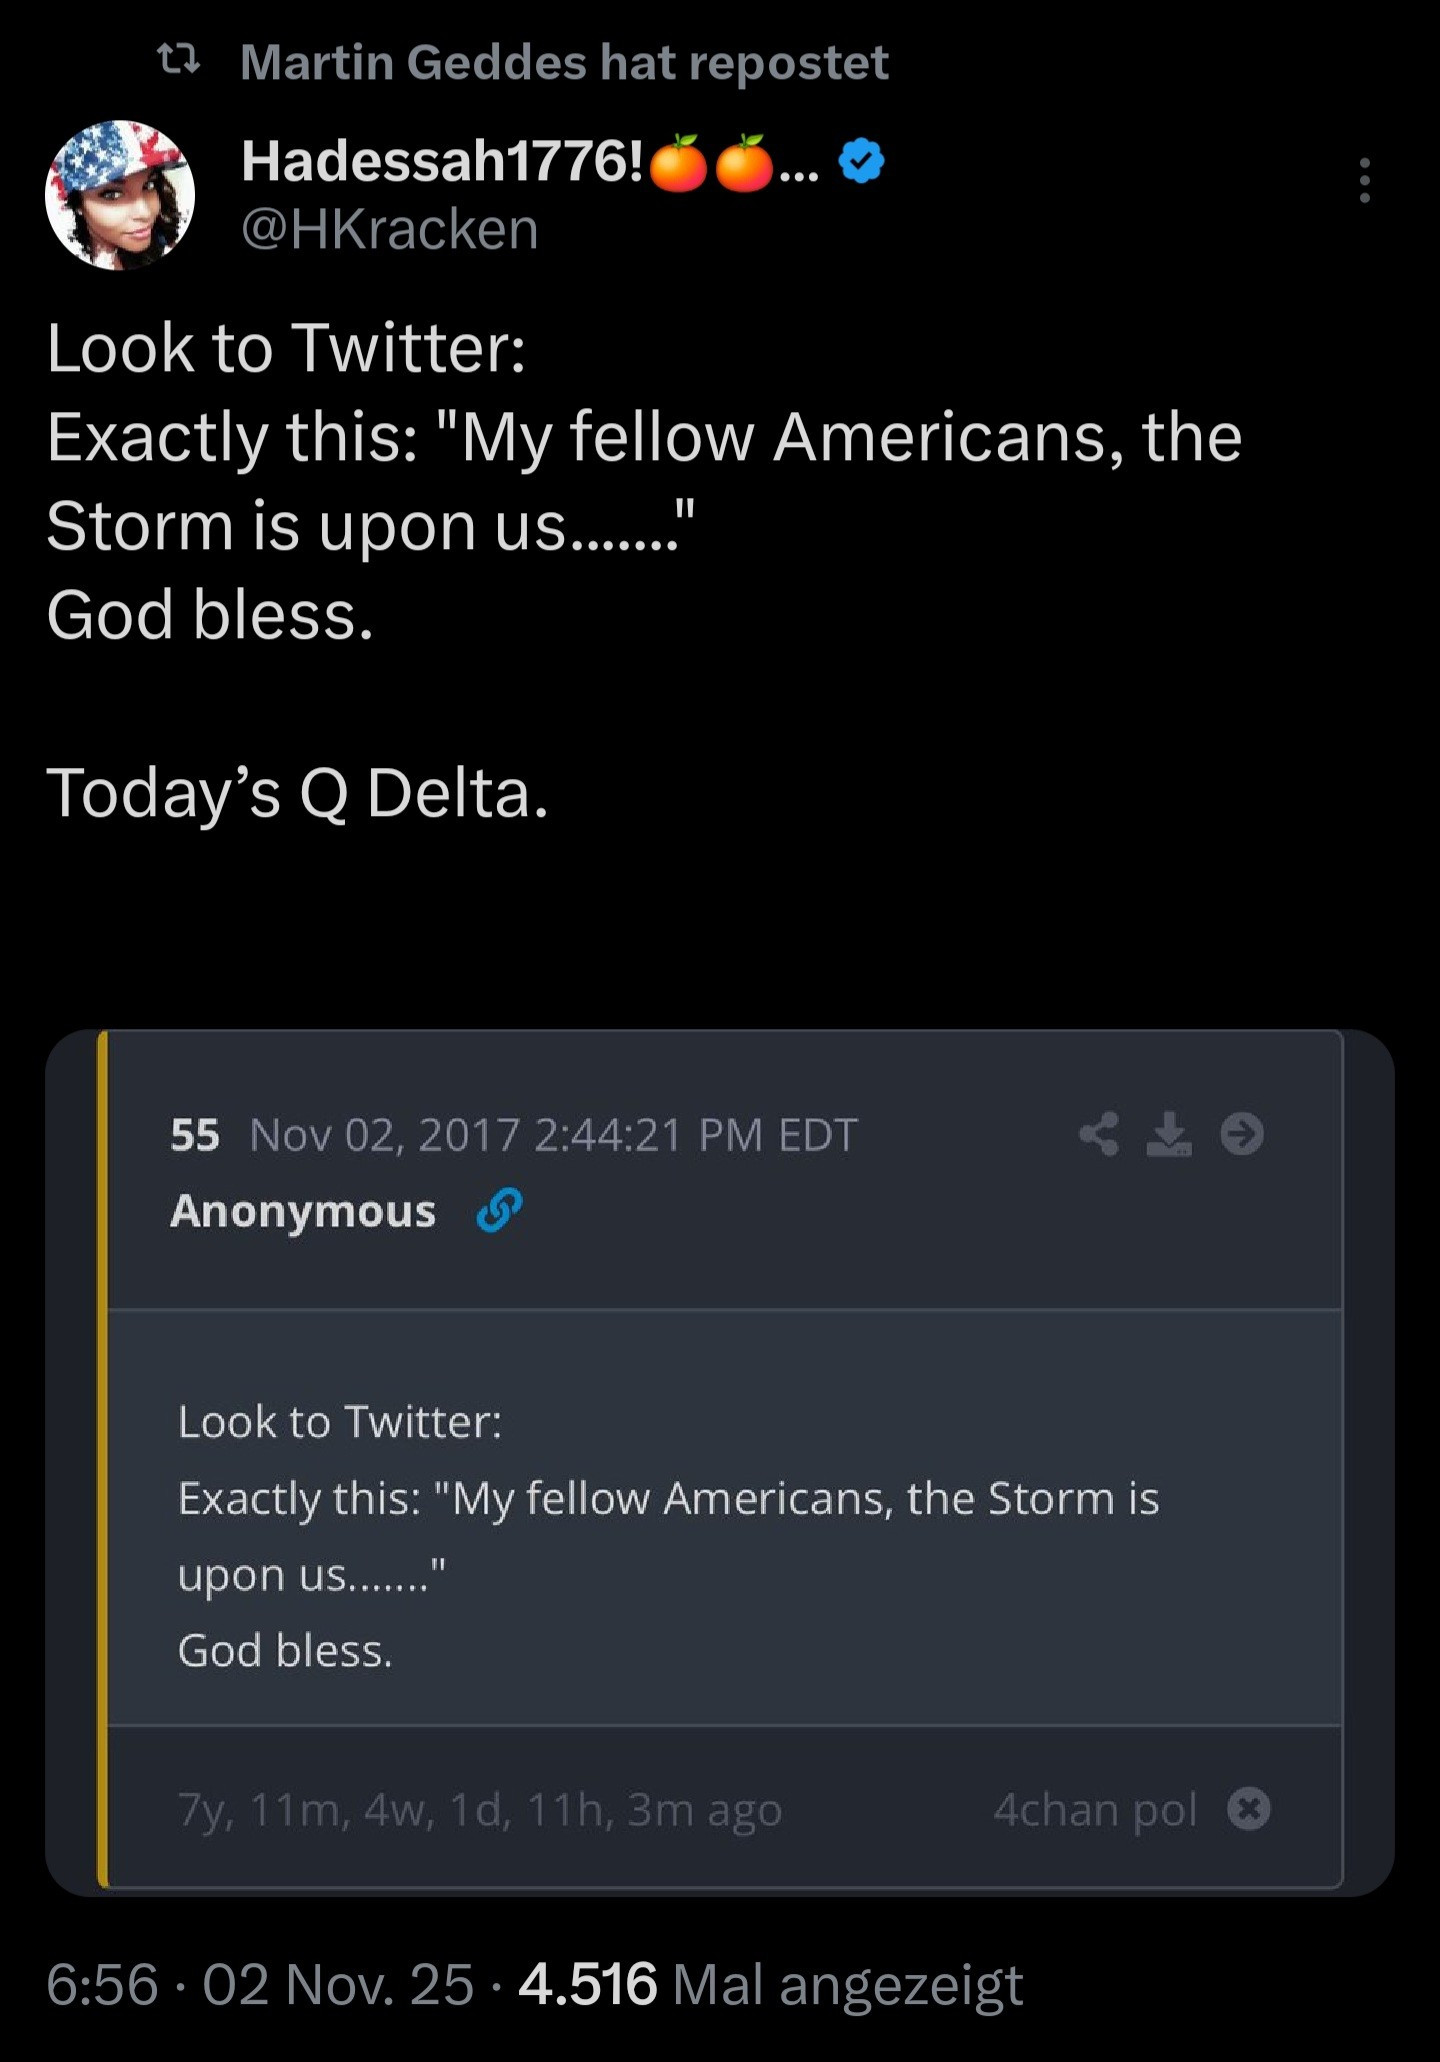Image resolution: width=1440 pixels, height=2062 pixels.
Task: Click the Anonymous author name
Action: pos(303,1210)
